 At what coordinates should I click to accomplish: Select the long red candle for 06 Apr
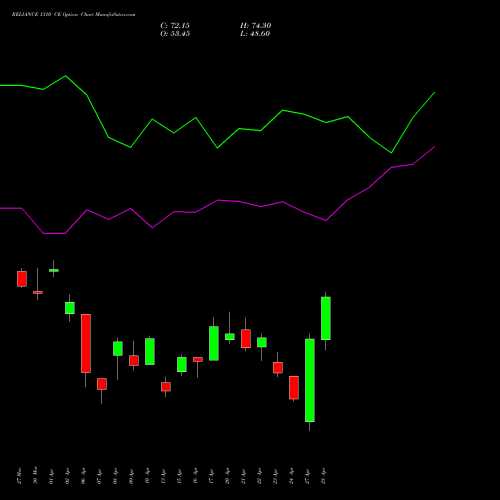pyautogui.click(x=86, y=343)
